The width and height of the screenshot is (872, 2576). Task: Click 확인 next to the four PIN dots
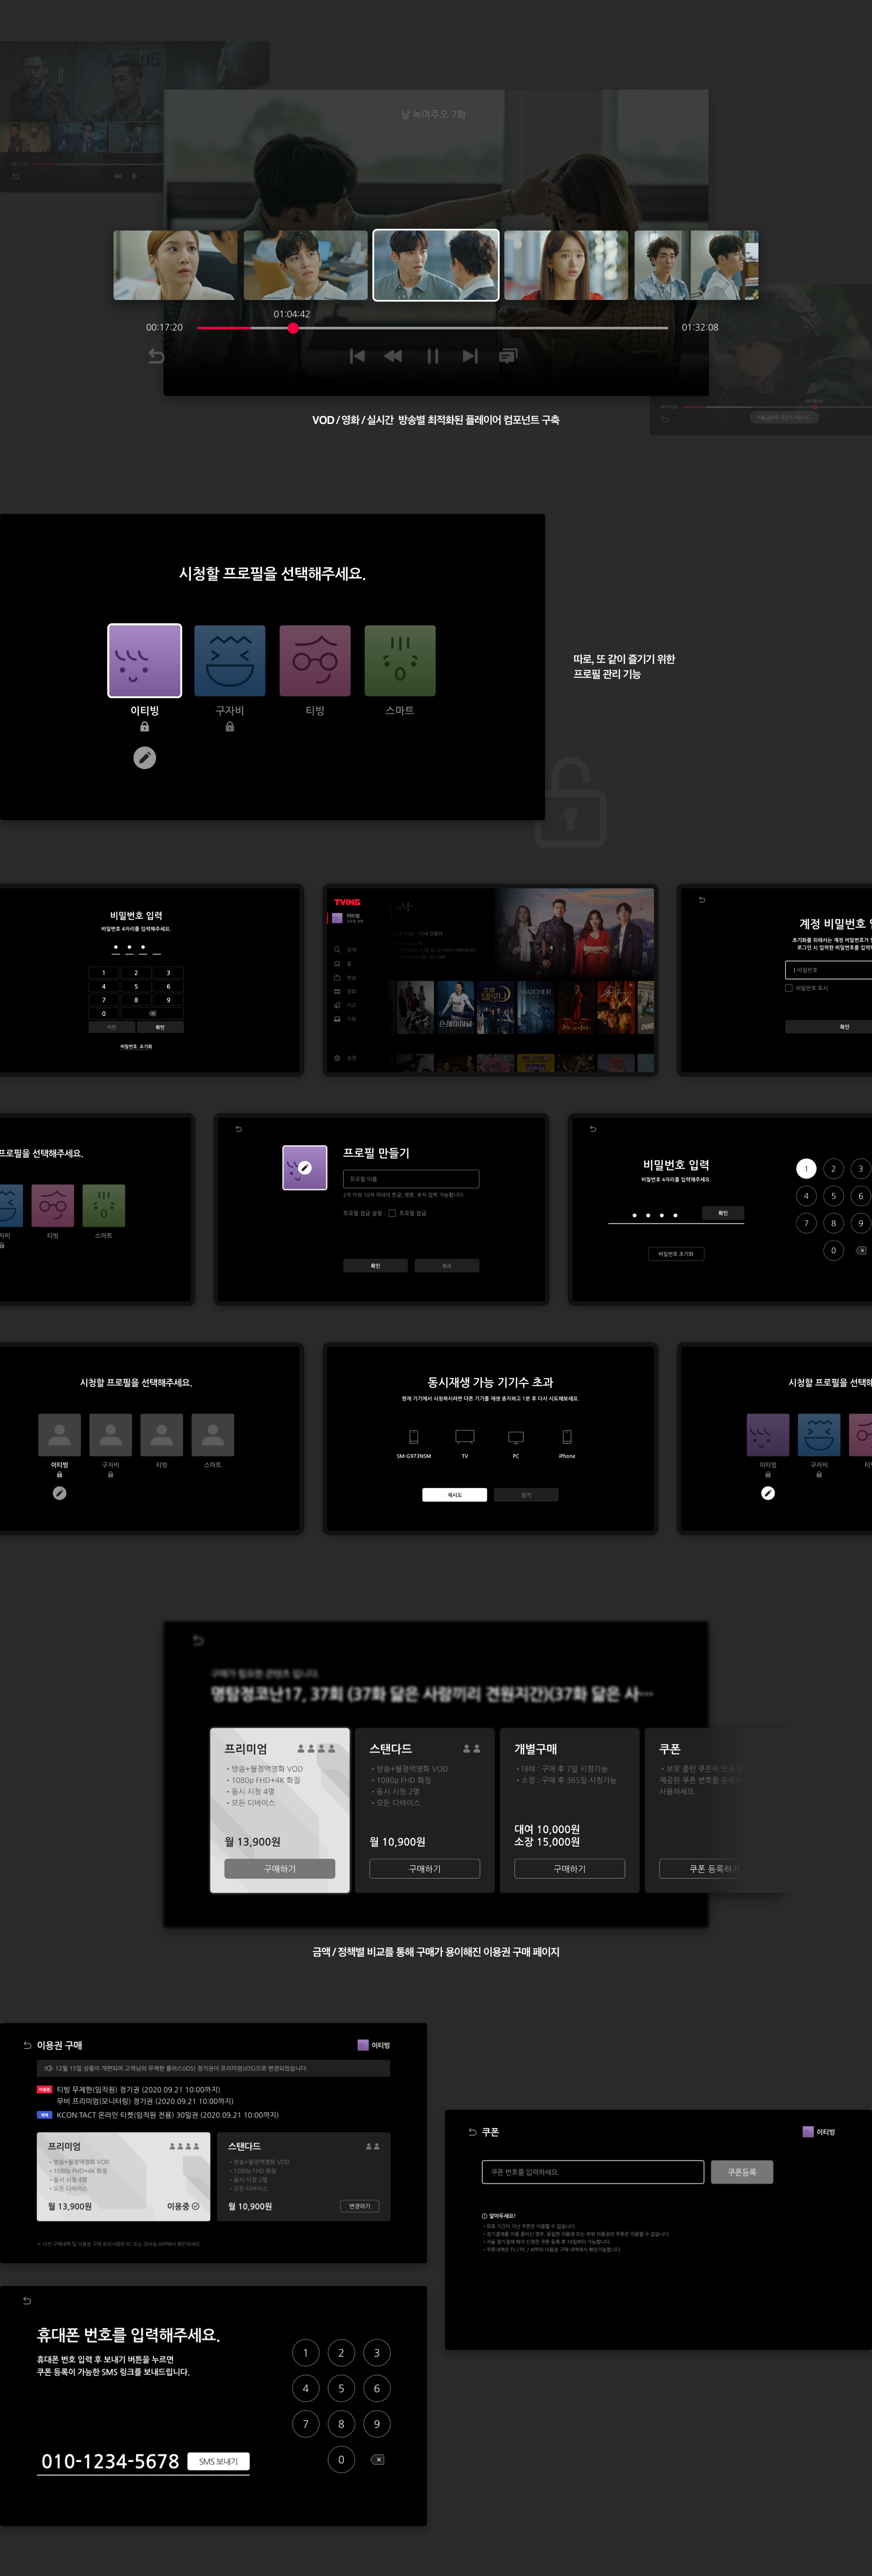723,1213
